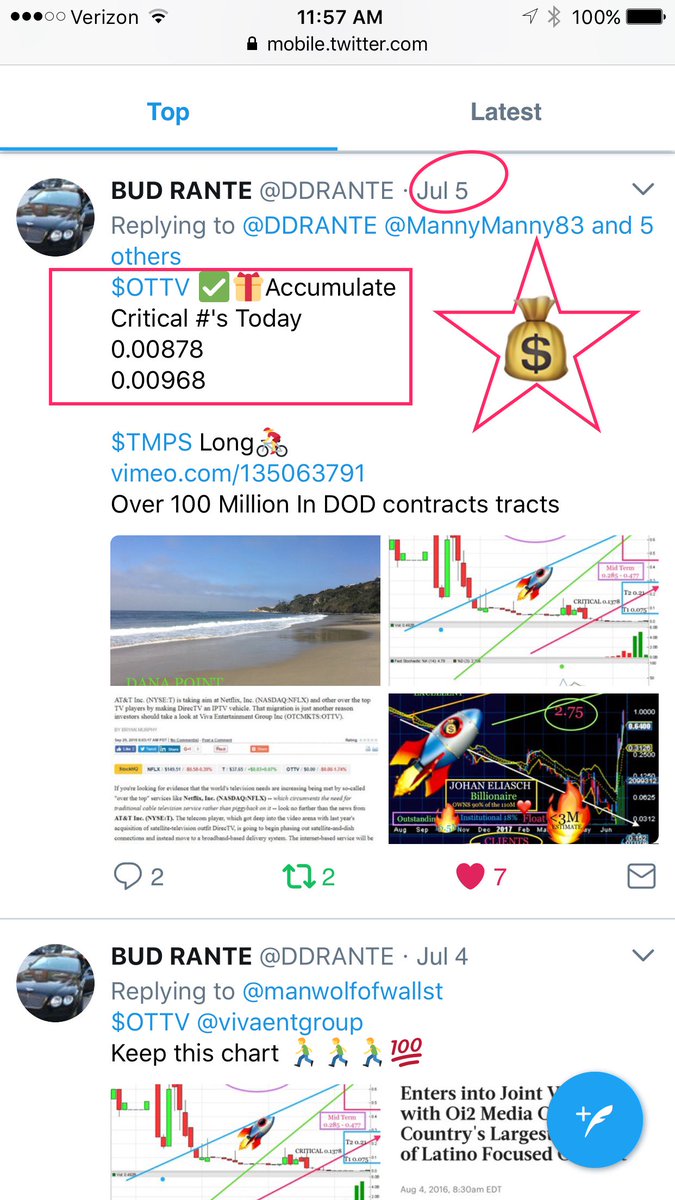Expand the chevron menu on the Jul 5 tweet

click(x=642, y=189)
